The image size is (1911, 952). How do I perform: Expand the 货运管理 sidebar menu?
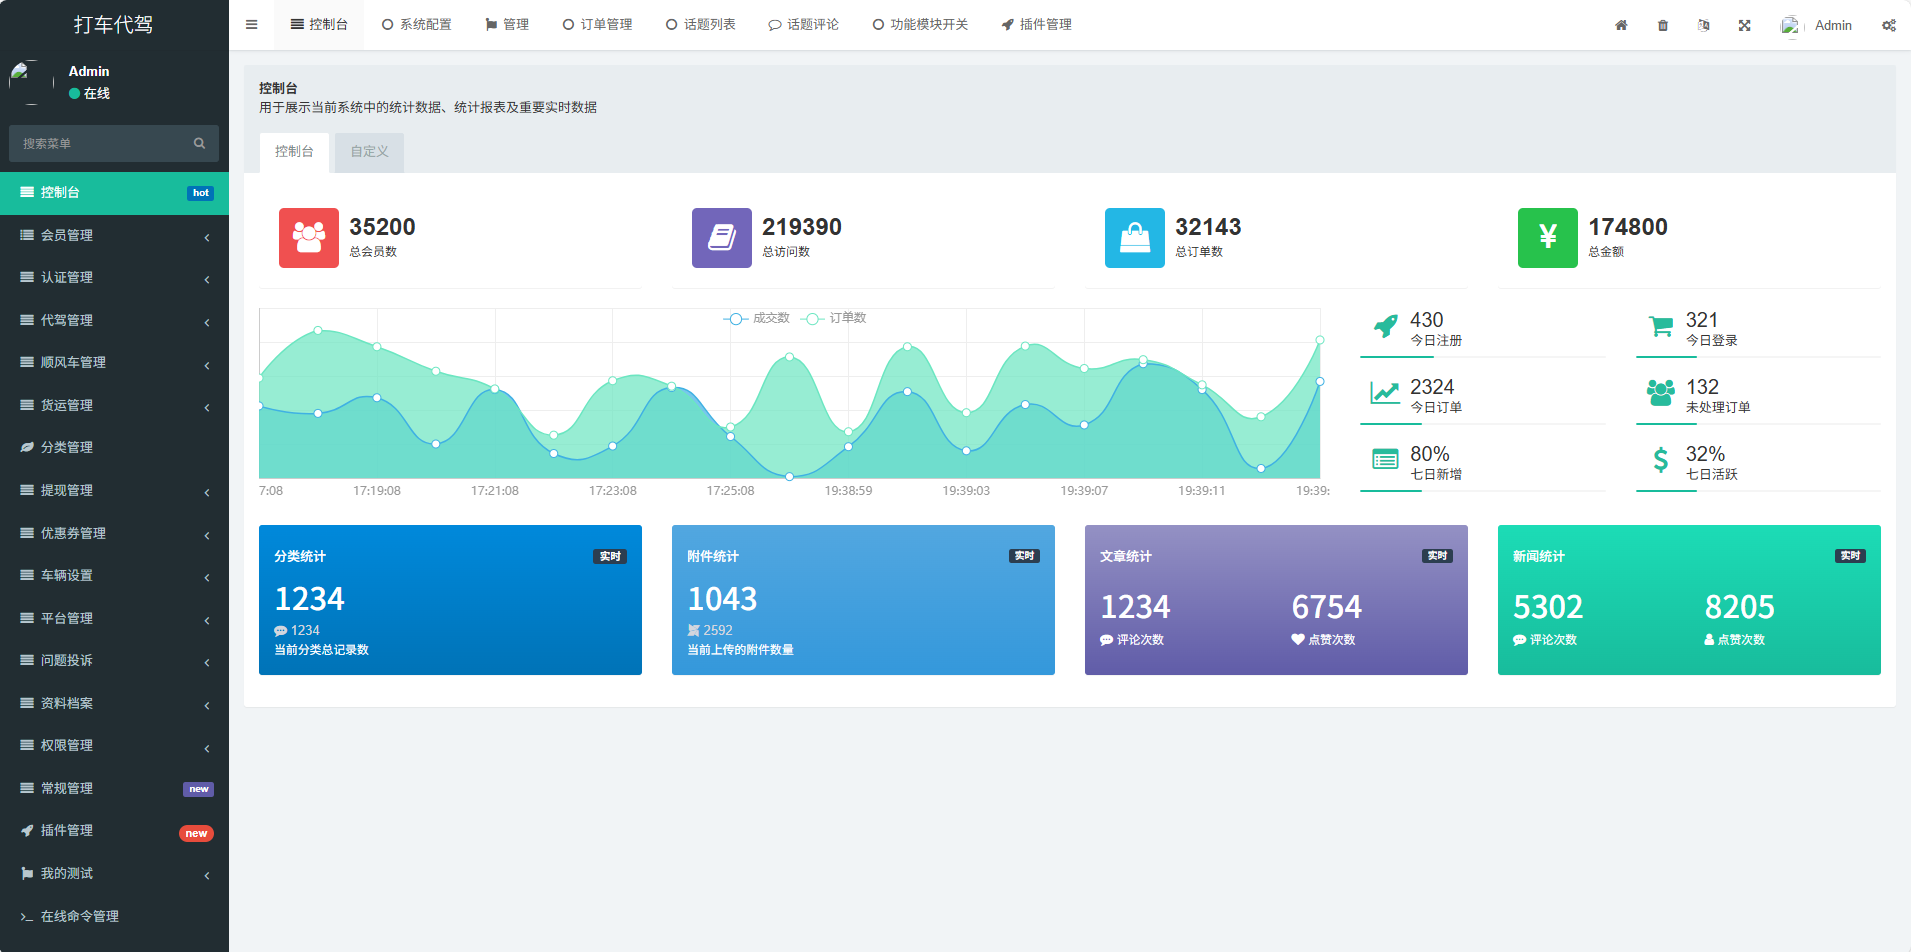click(x=114, y=405)
